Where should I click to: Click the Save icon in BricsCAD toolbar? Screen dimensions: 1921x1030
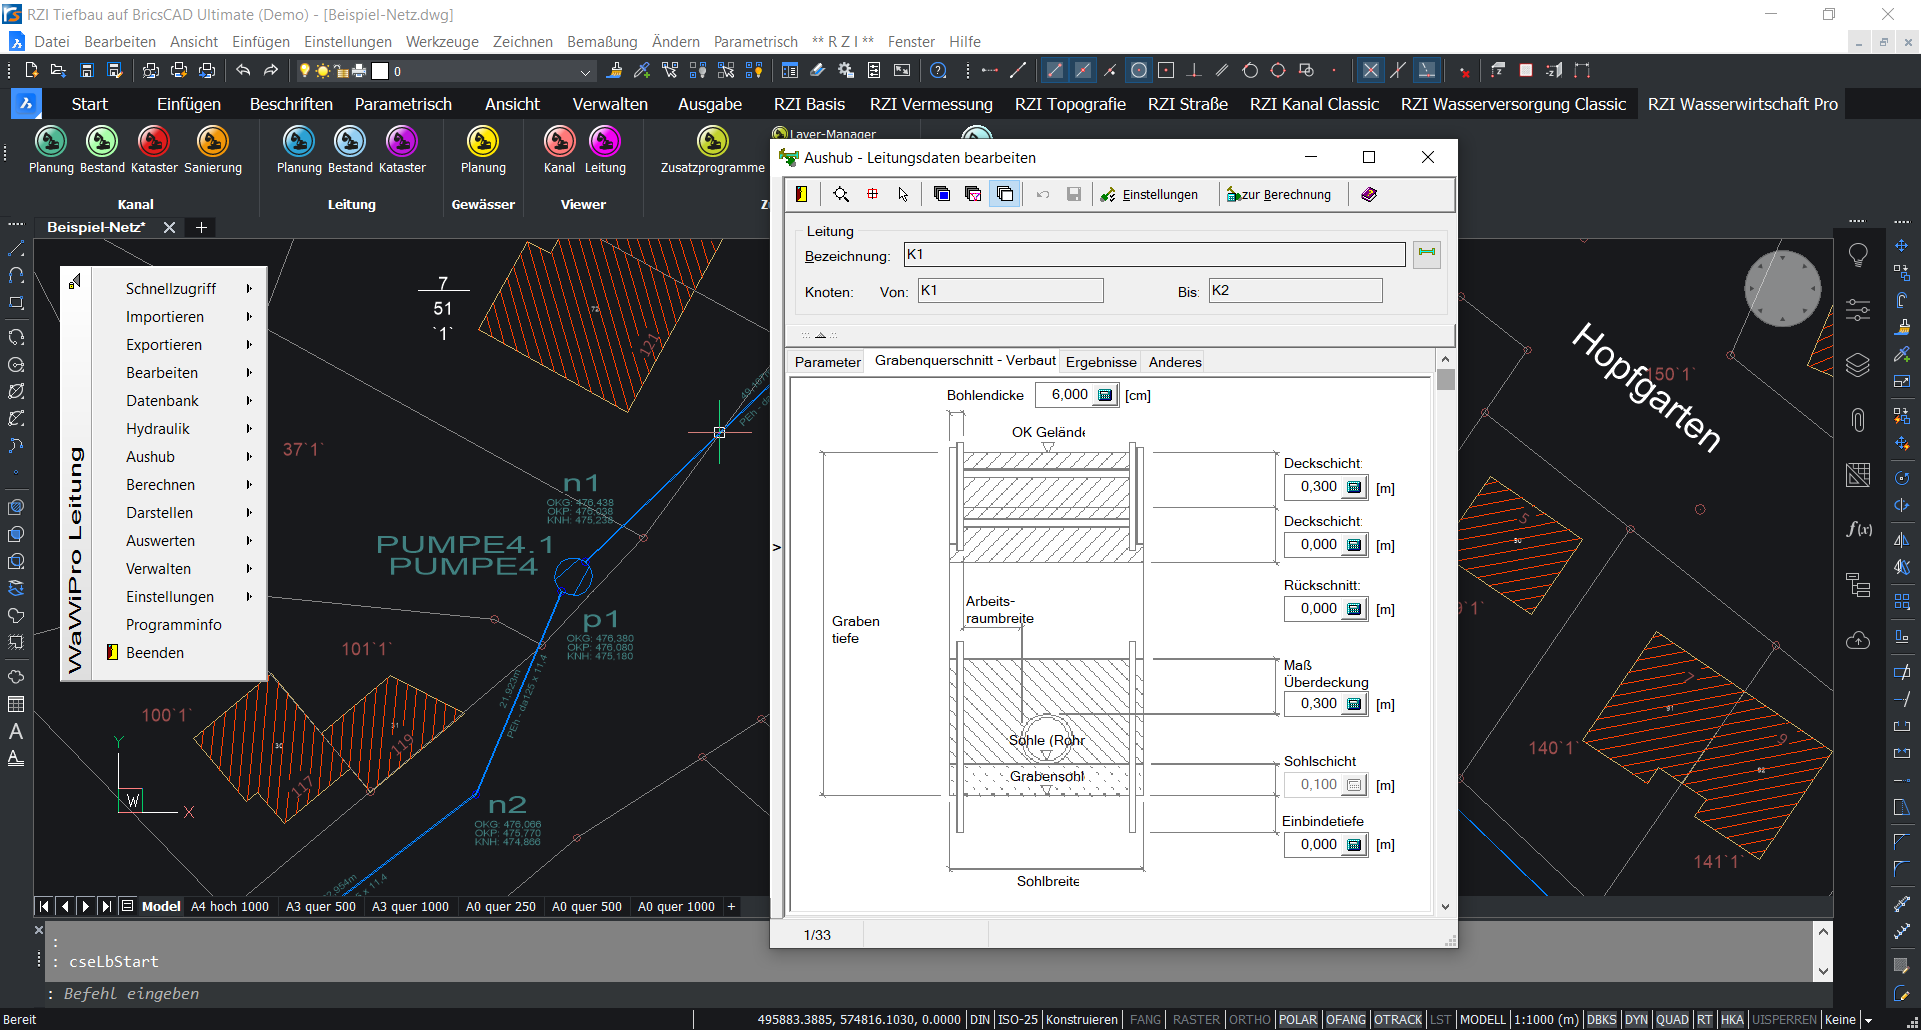87,71
